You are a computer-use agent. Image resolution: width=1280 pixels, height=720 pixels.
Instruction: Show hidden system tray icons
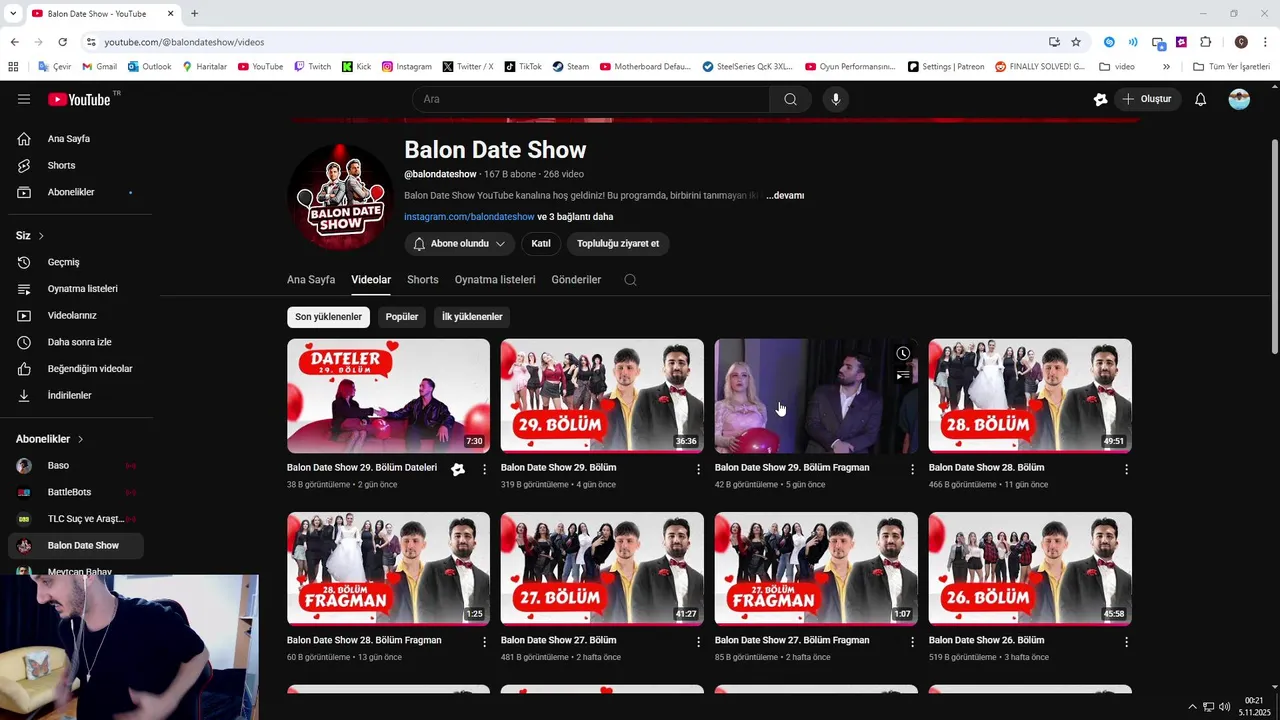click(1192, 706)
